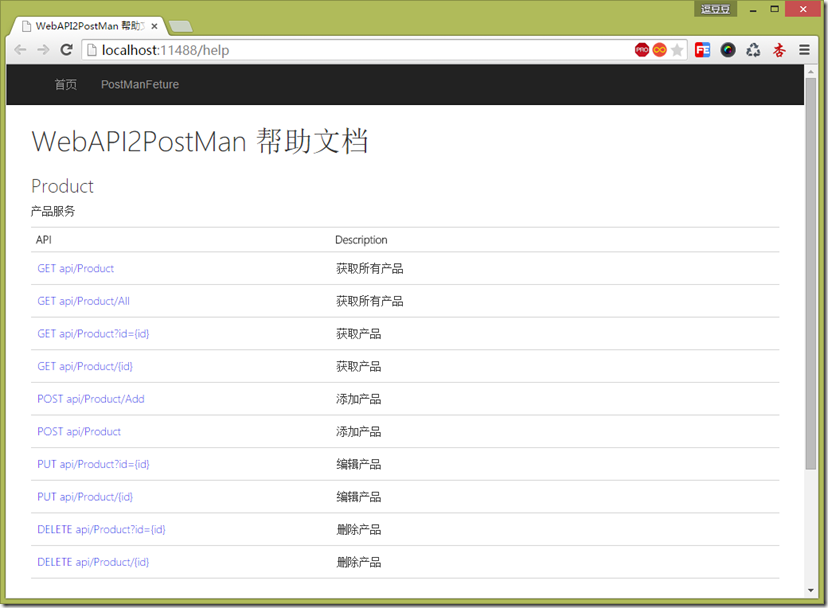Open the POST api/Product/Add link
The height and width of the screenshot is (608, 828).
click(x=91, y=399)
